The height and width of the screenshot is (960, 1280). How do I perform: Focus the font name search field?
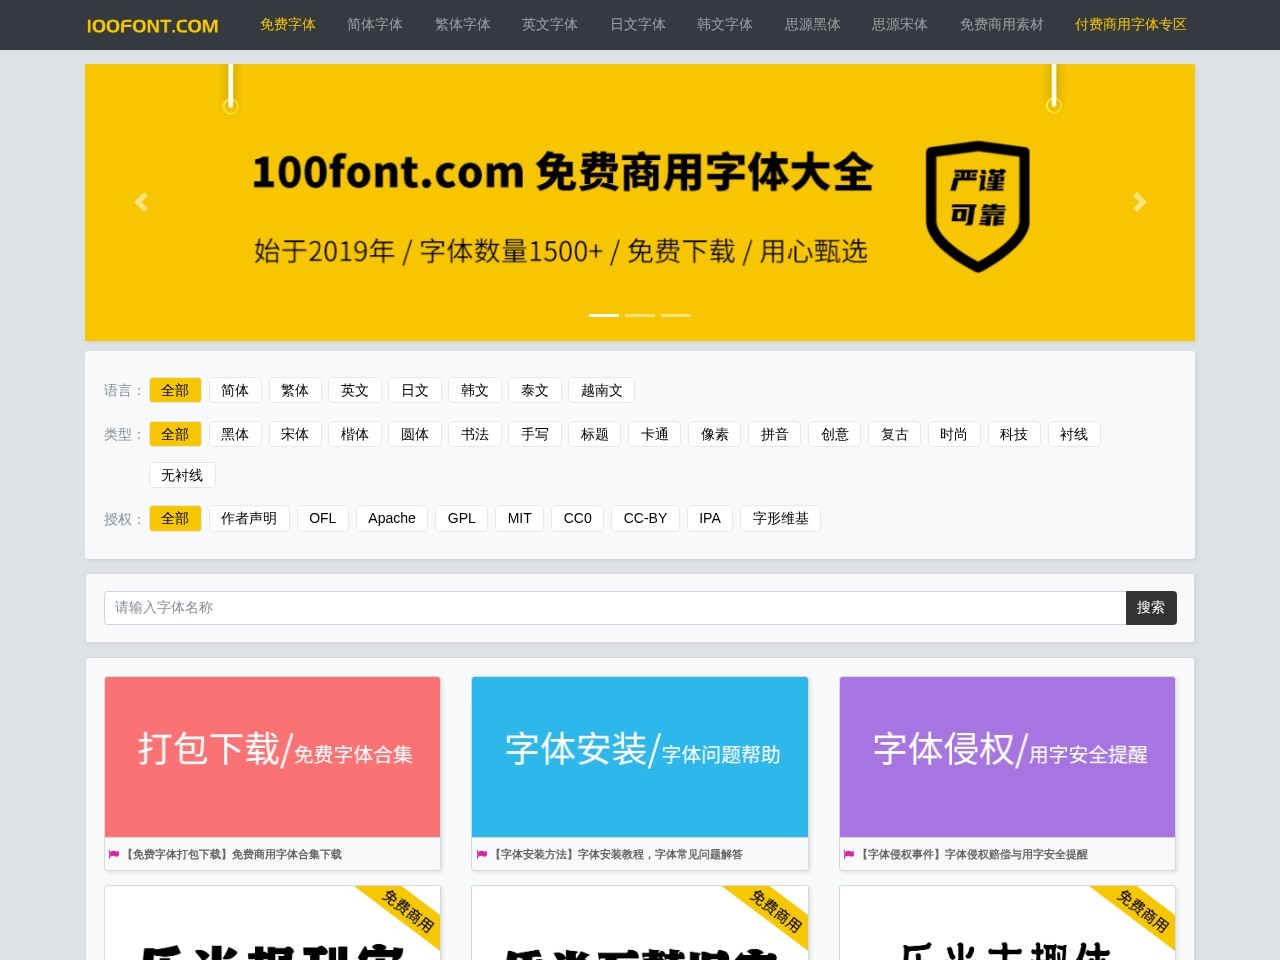615,608
